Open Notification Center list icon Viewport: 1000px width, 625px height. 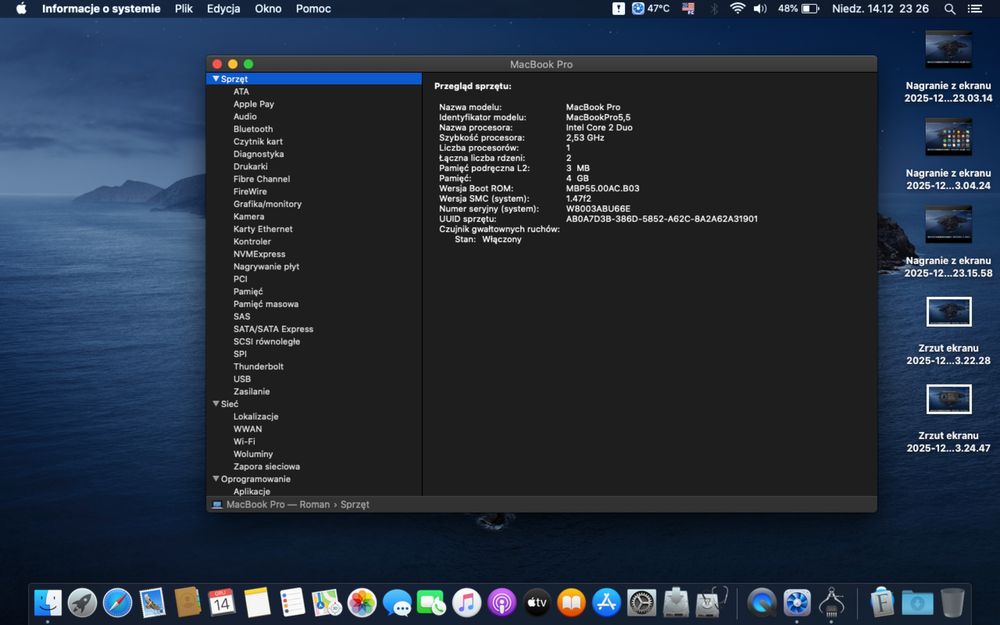[x=974, y=9]
